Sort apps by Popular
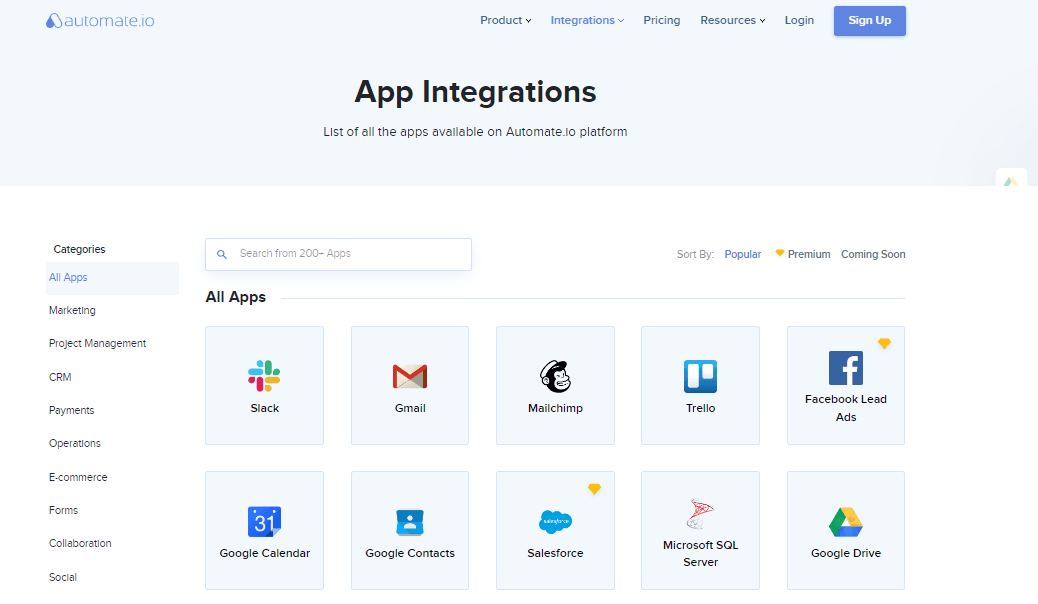 (743, 254)
